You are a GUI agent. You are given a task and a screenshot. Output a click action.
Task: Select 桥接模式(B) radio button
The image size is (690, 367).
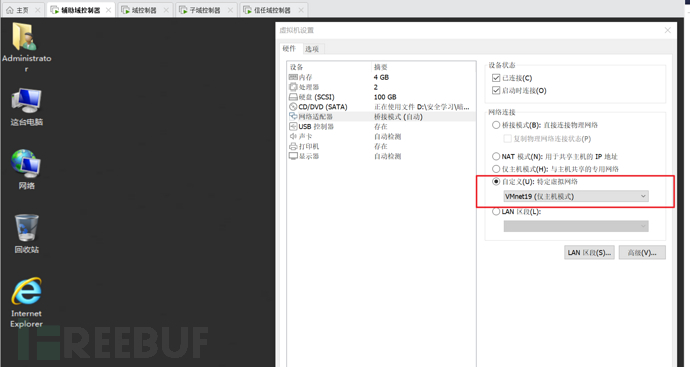coord(496,125)
